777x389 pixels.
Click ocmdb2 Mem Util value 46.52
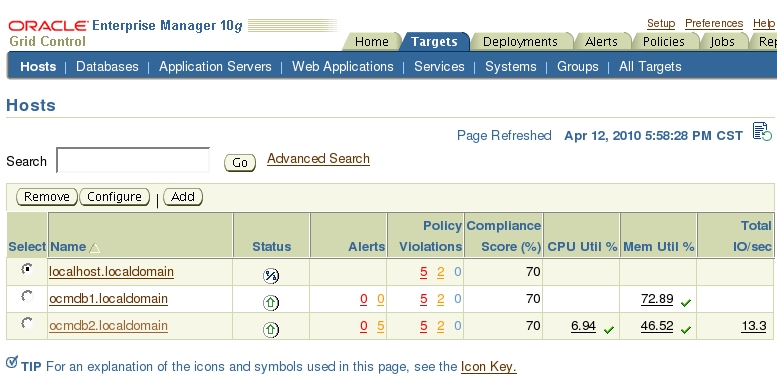coord(657,326)
